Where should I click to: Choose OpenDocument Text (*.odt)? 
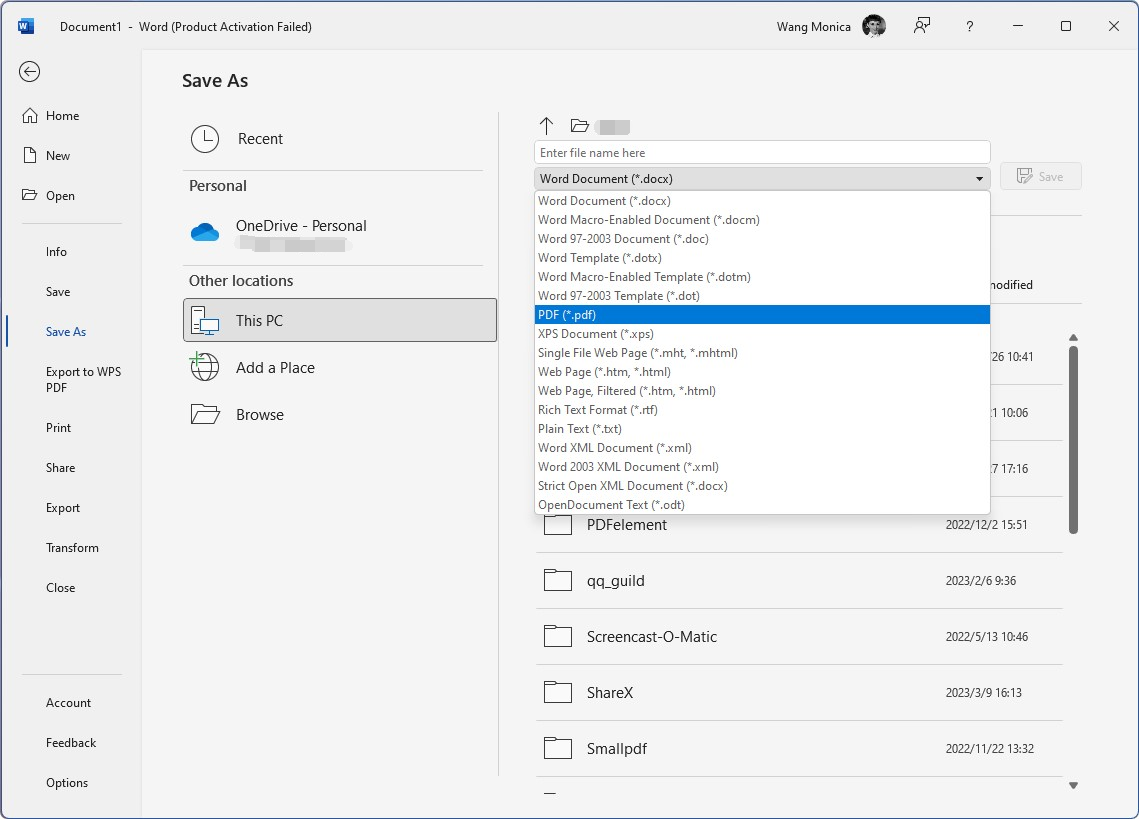762,504
